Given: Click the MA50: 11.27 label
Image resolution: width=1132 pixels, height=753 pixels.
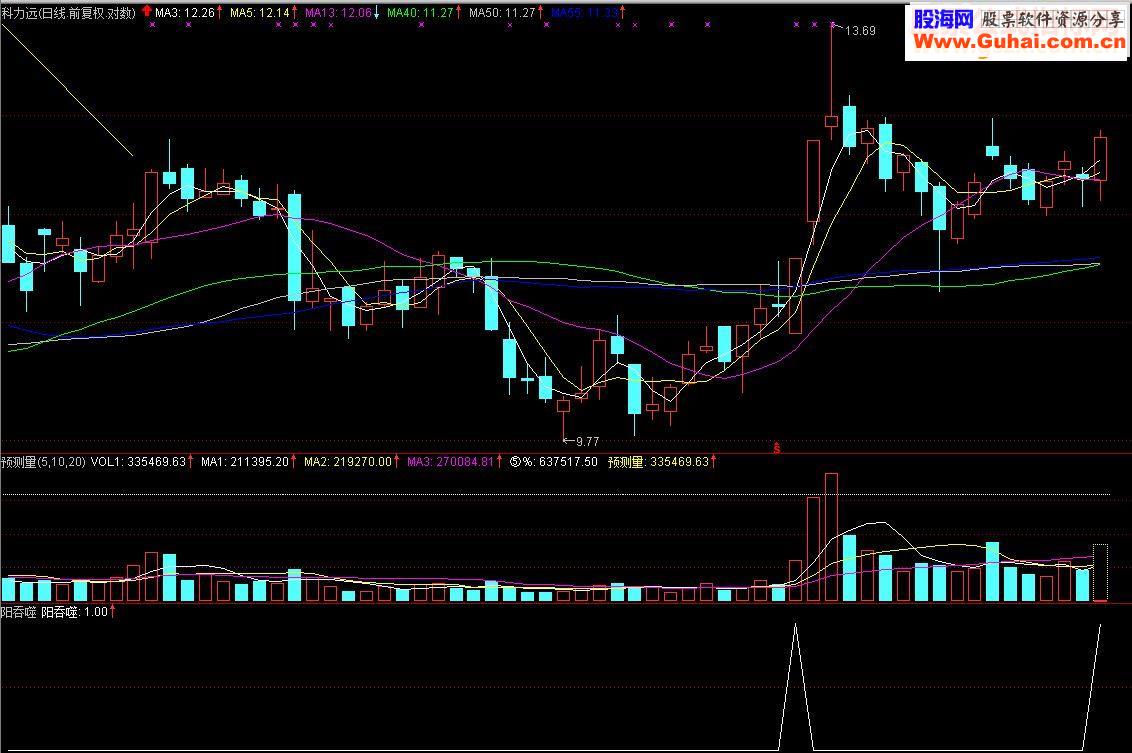Looking at the screenshot, I should pos(502,12).
